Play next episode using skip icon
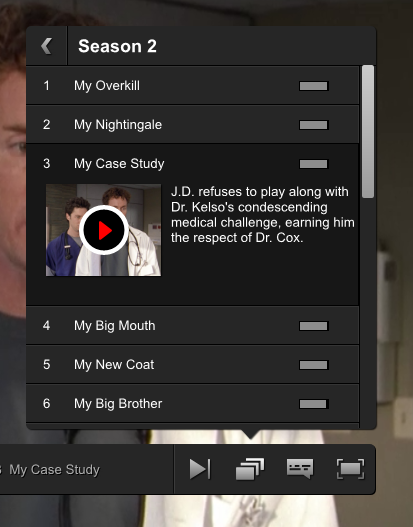413x527 pixels. click(200, 469)
